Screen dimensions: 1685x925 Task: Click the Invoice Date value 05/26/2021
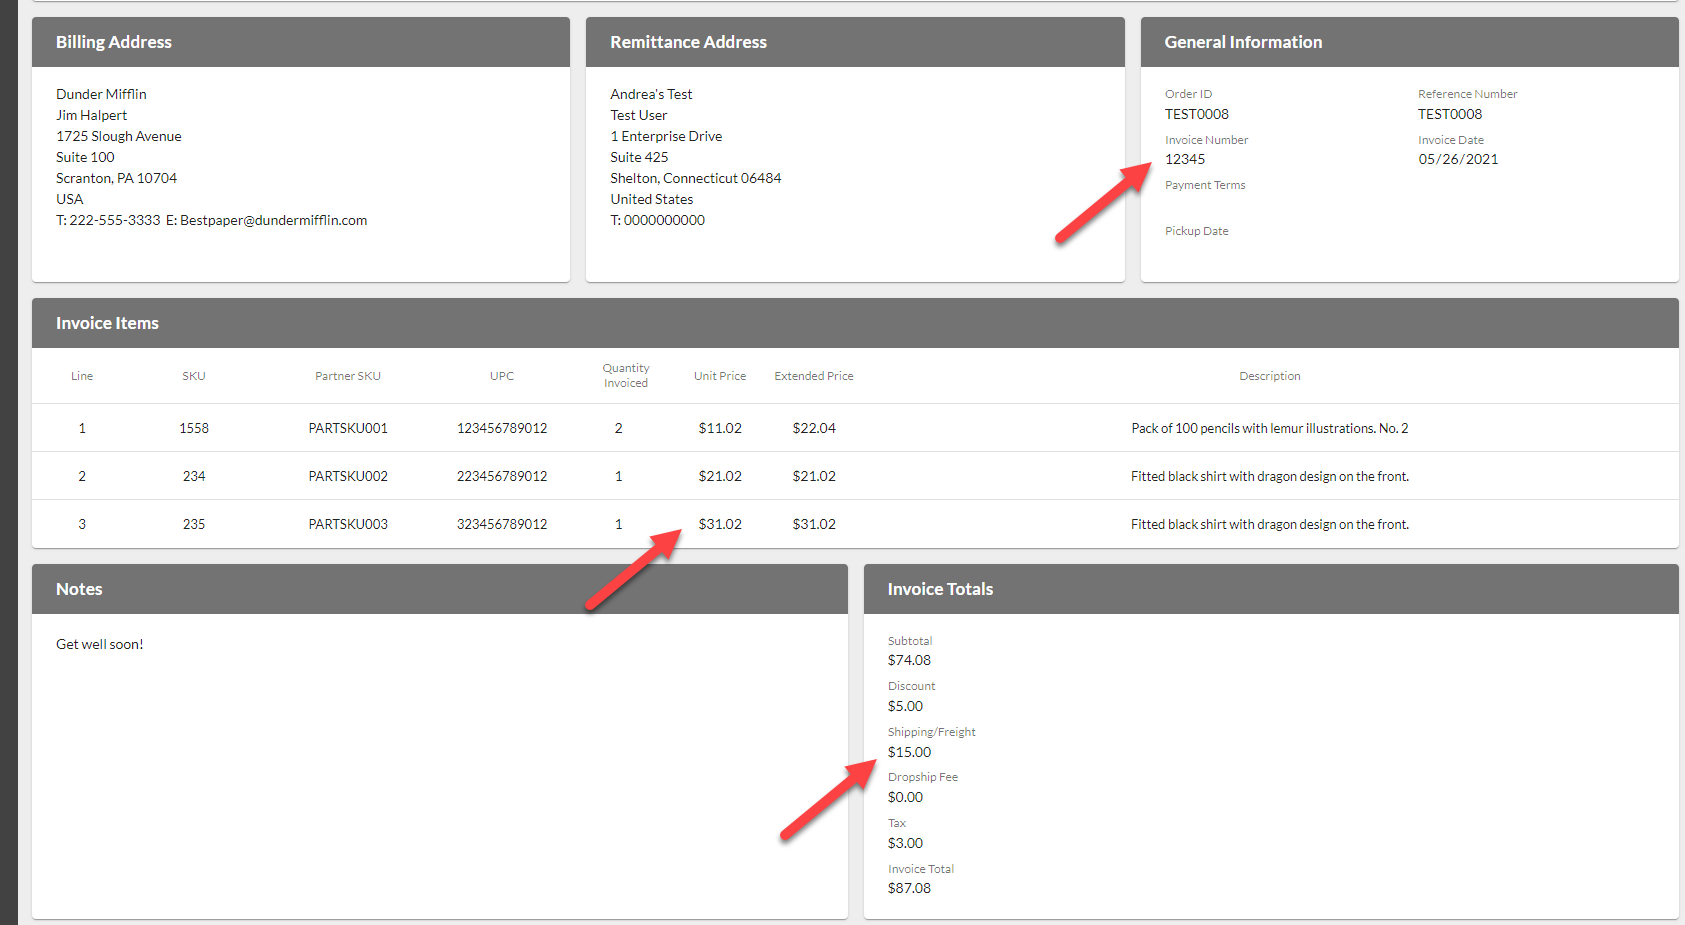coord(1457,159)
